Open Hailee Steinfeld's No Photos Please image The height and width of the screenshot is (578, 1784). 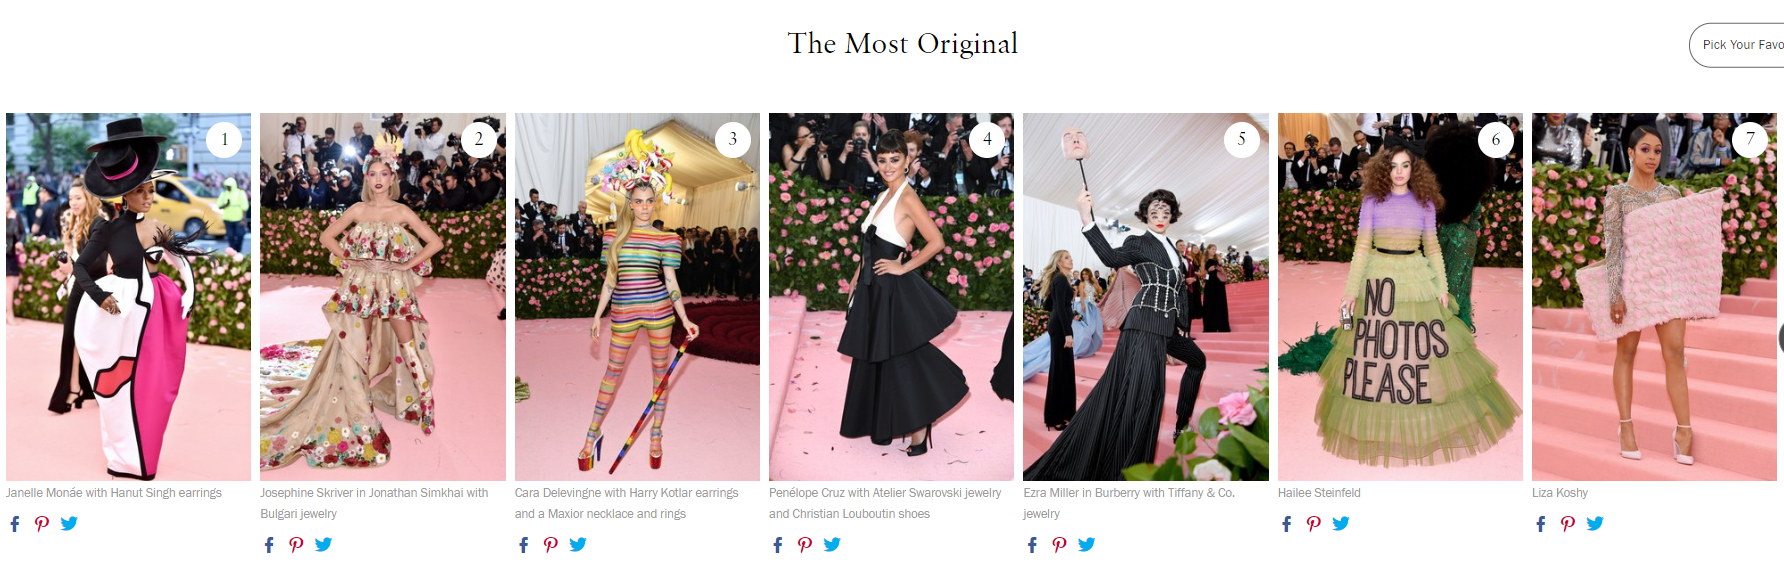point(1400,297)
